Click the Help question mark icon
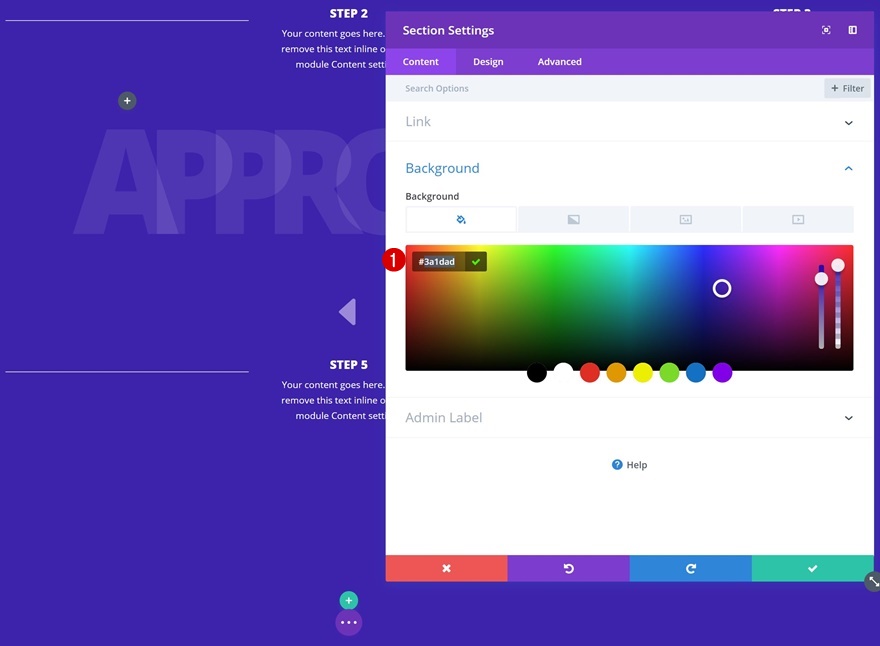880x646 pixels. (617, 465)
